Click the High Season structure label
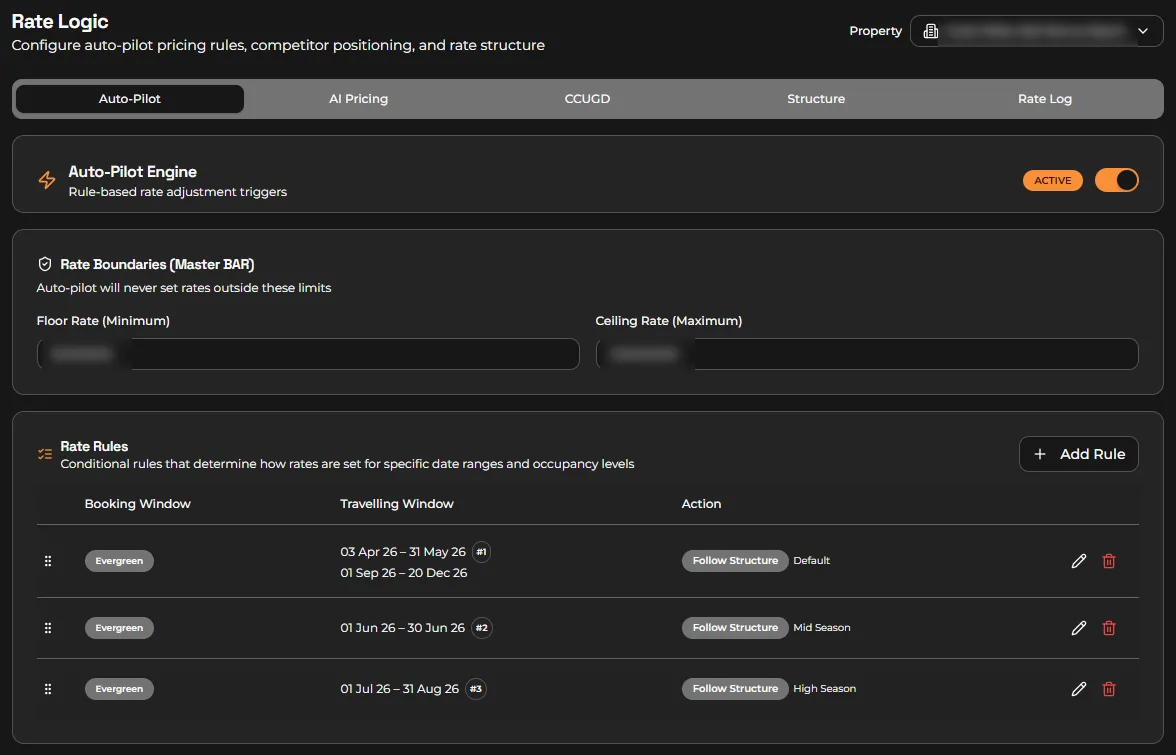The width and height of the screenshot is (1176, 755). tap(824, 689)
